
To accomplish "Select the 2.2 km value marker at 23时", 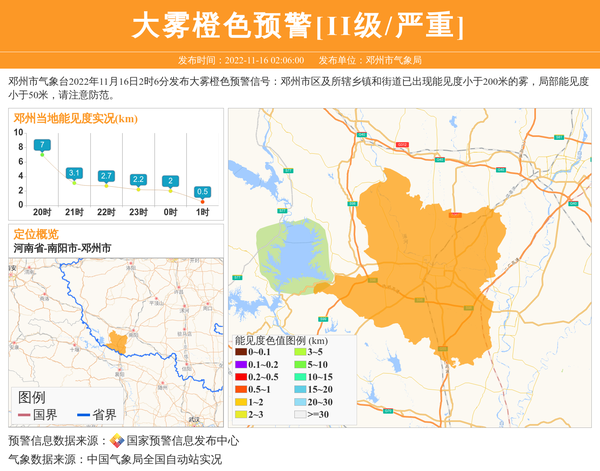I will (138, 180).
